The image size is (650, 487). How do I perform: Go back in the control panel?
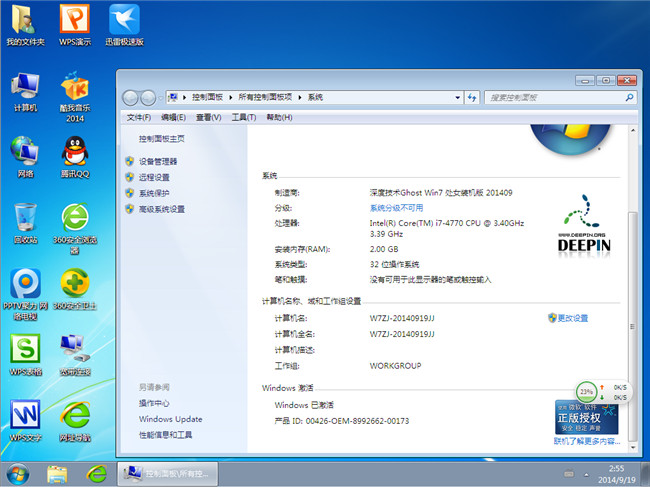point(130,98)
